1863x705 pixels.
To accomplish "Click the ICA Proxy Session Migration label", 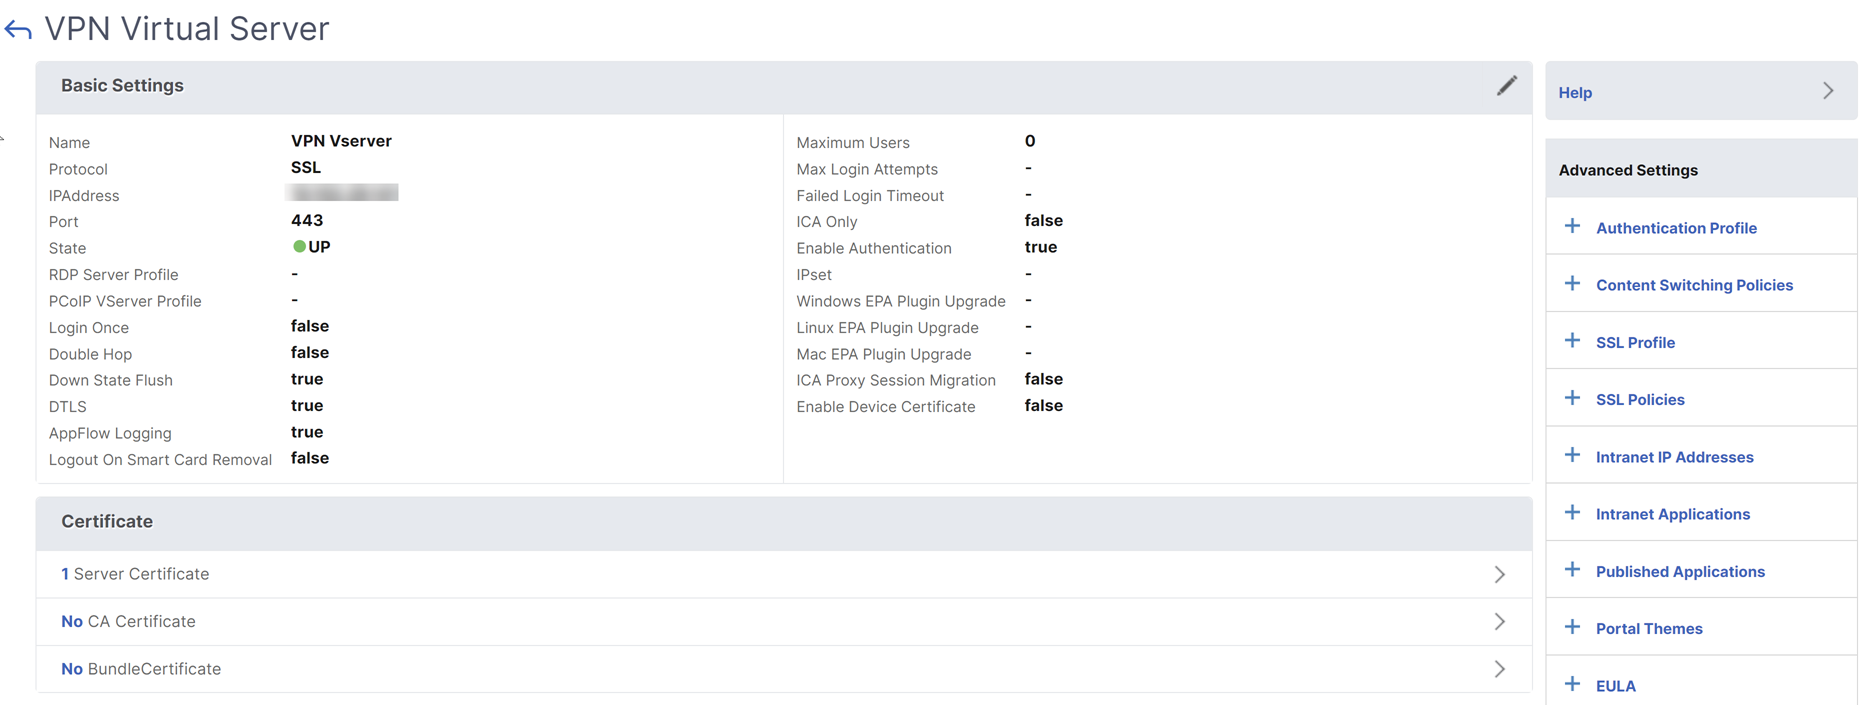I will point(896,380).
